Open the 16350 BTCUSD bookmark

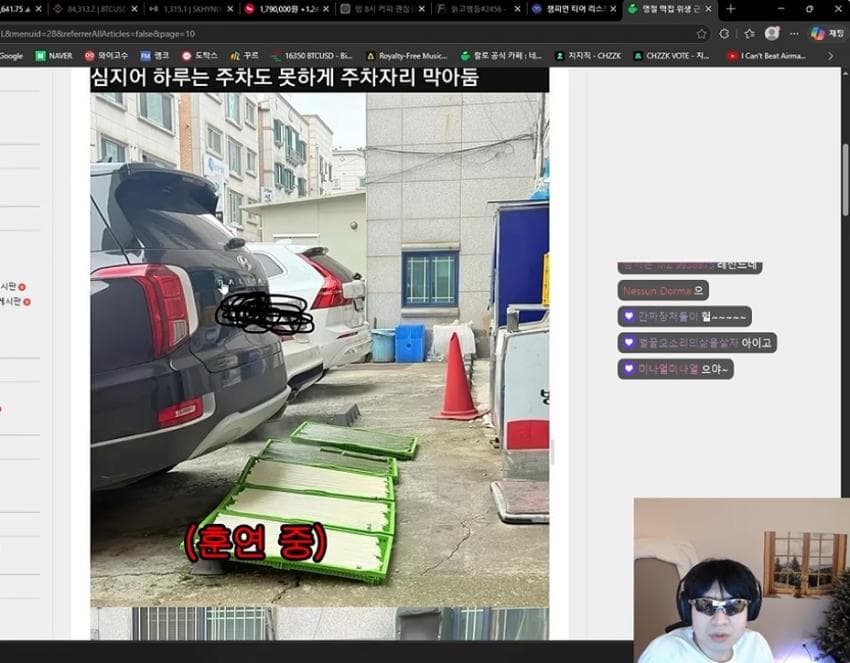[x=312, y=56]
